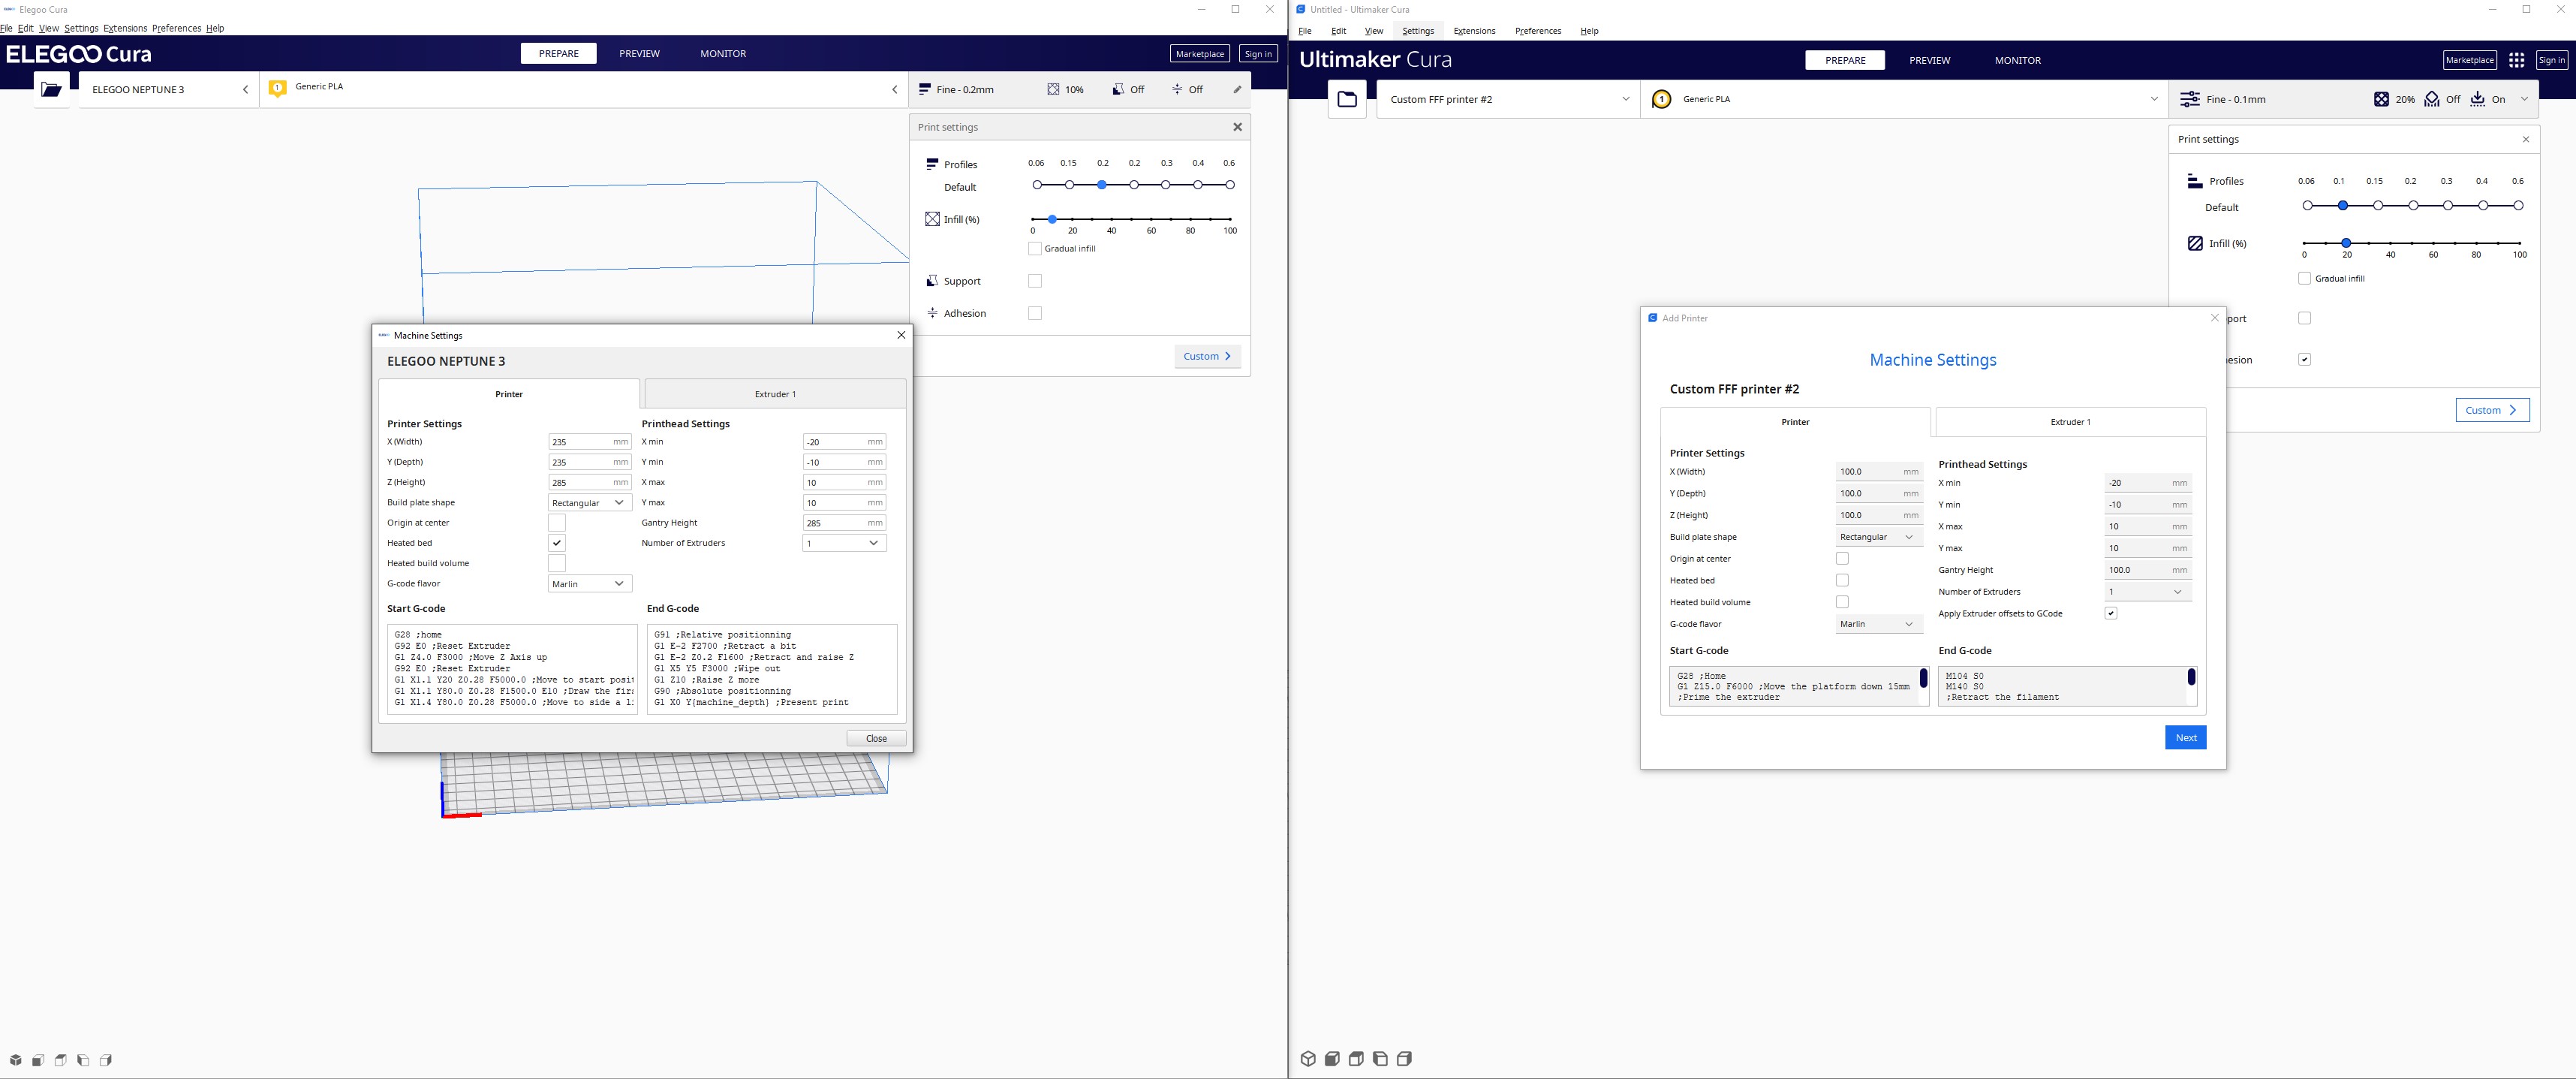Click Sign in button in Ultimaker Cura
The image size is (2576, 1079).
point(2551,60)
